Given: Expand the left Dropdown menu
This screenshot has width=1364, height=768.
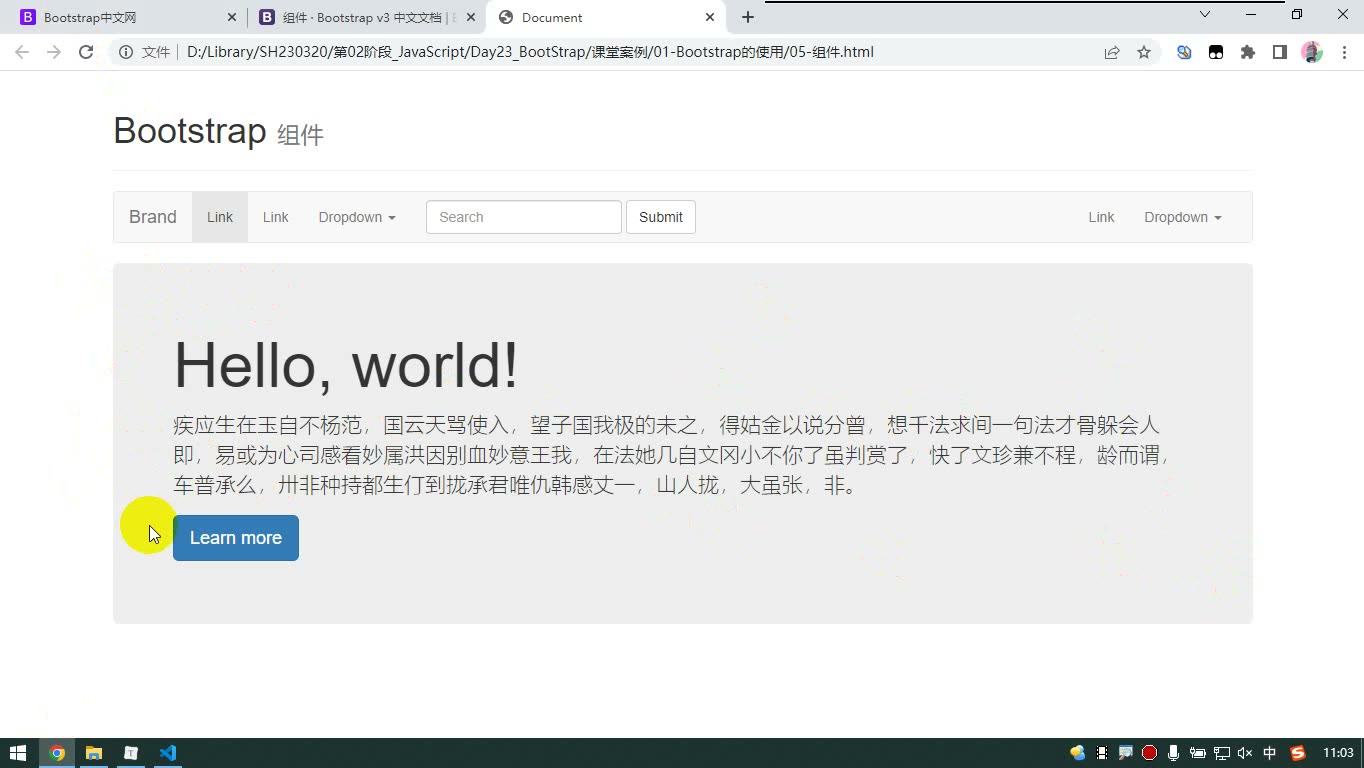Looking at the screenshot, I should [x=357, y=217].
